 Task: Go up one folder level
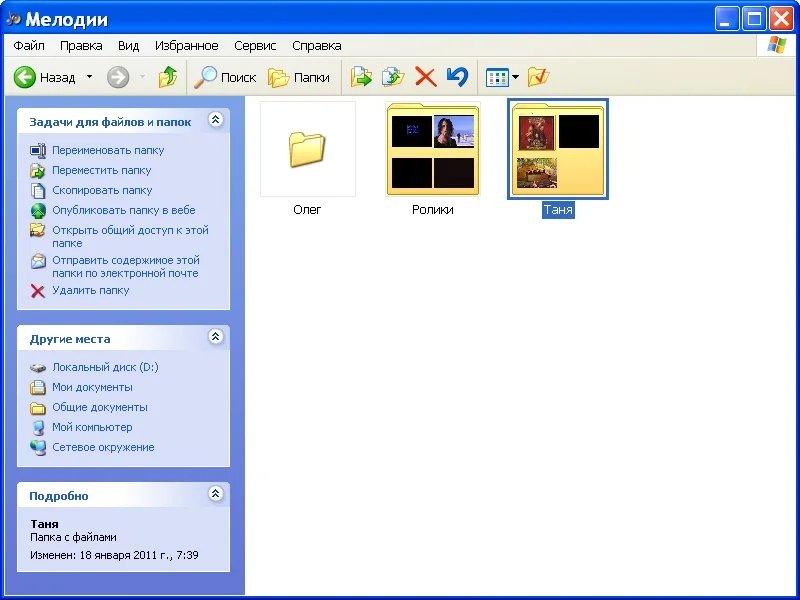coord(168,77)
